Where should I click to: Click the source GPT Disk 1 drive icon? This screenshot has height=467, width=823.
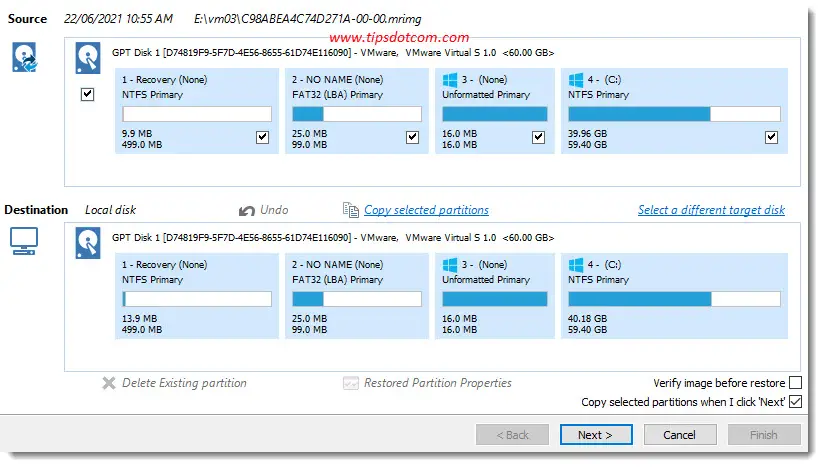(88, 58)
